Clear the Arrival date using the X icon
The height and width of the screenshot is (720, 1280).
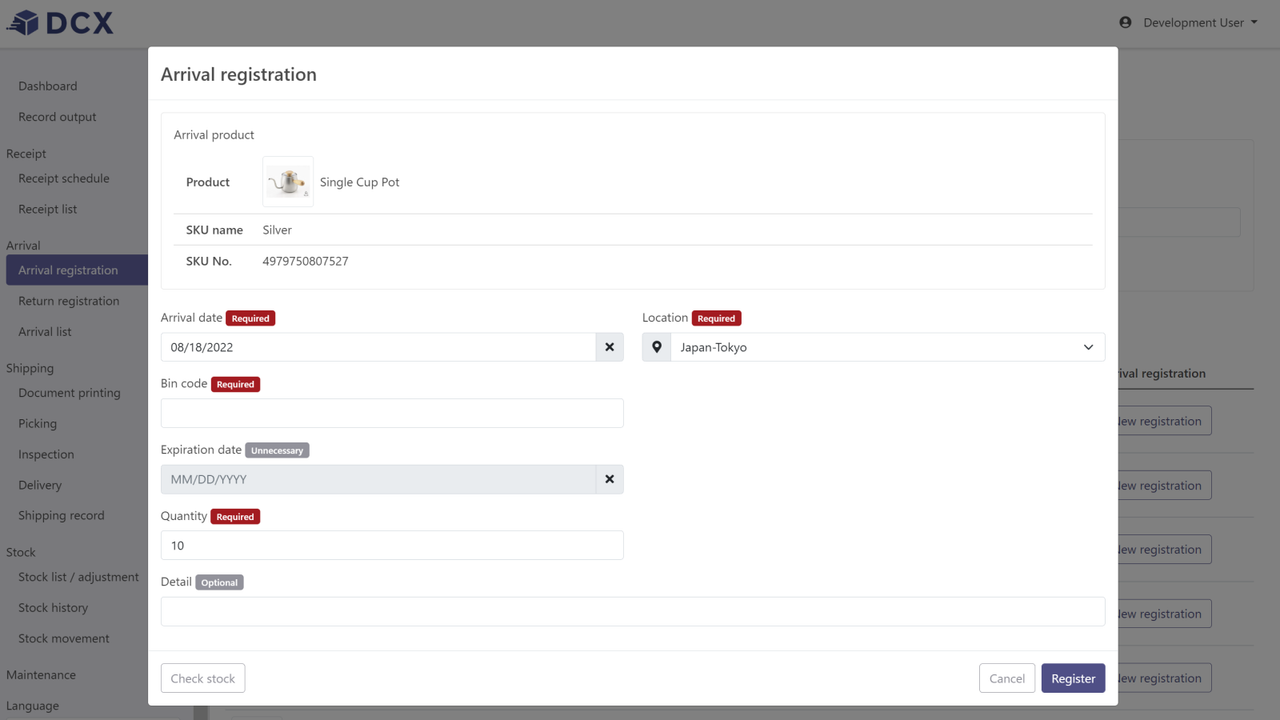[x=609, y=346]
